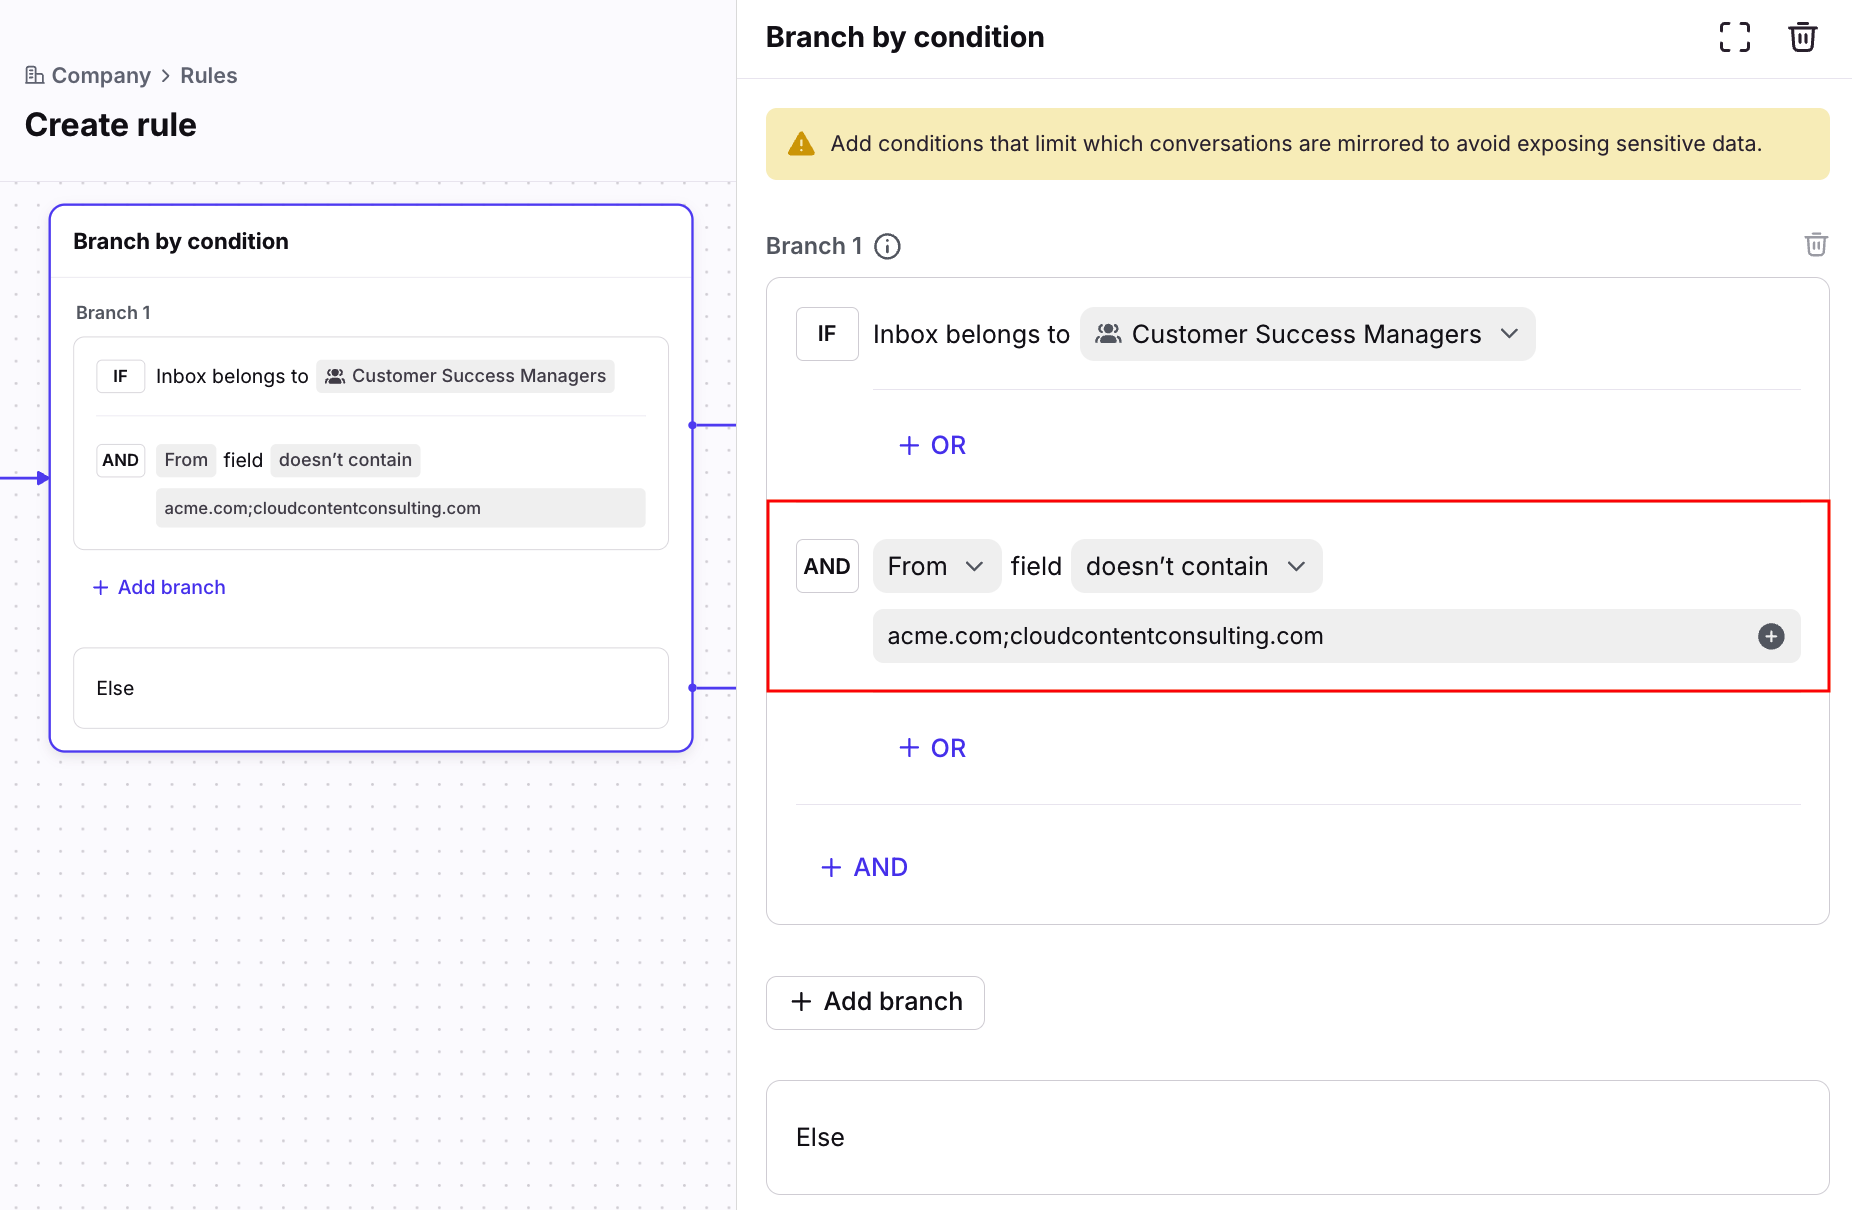Delete the rule step with header trash icon
Screen dimensions: 1852x1210
[x=1802, y=37]
